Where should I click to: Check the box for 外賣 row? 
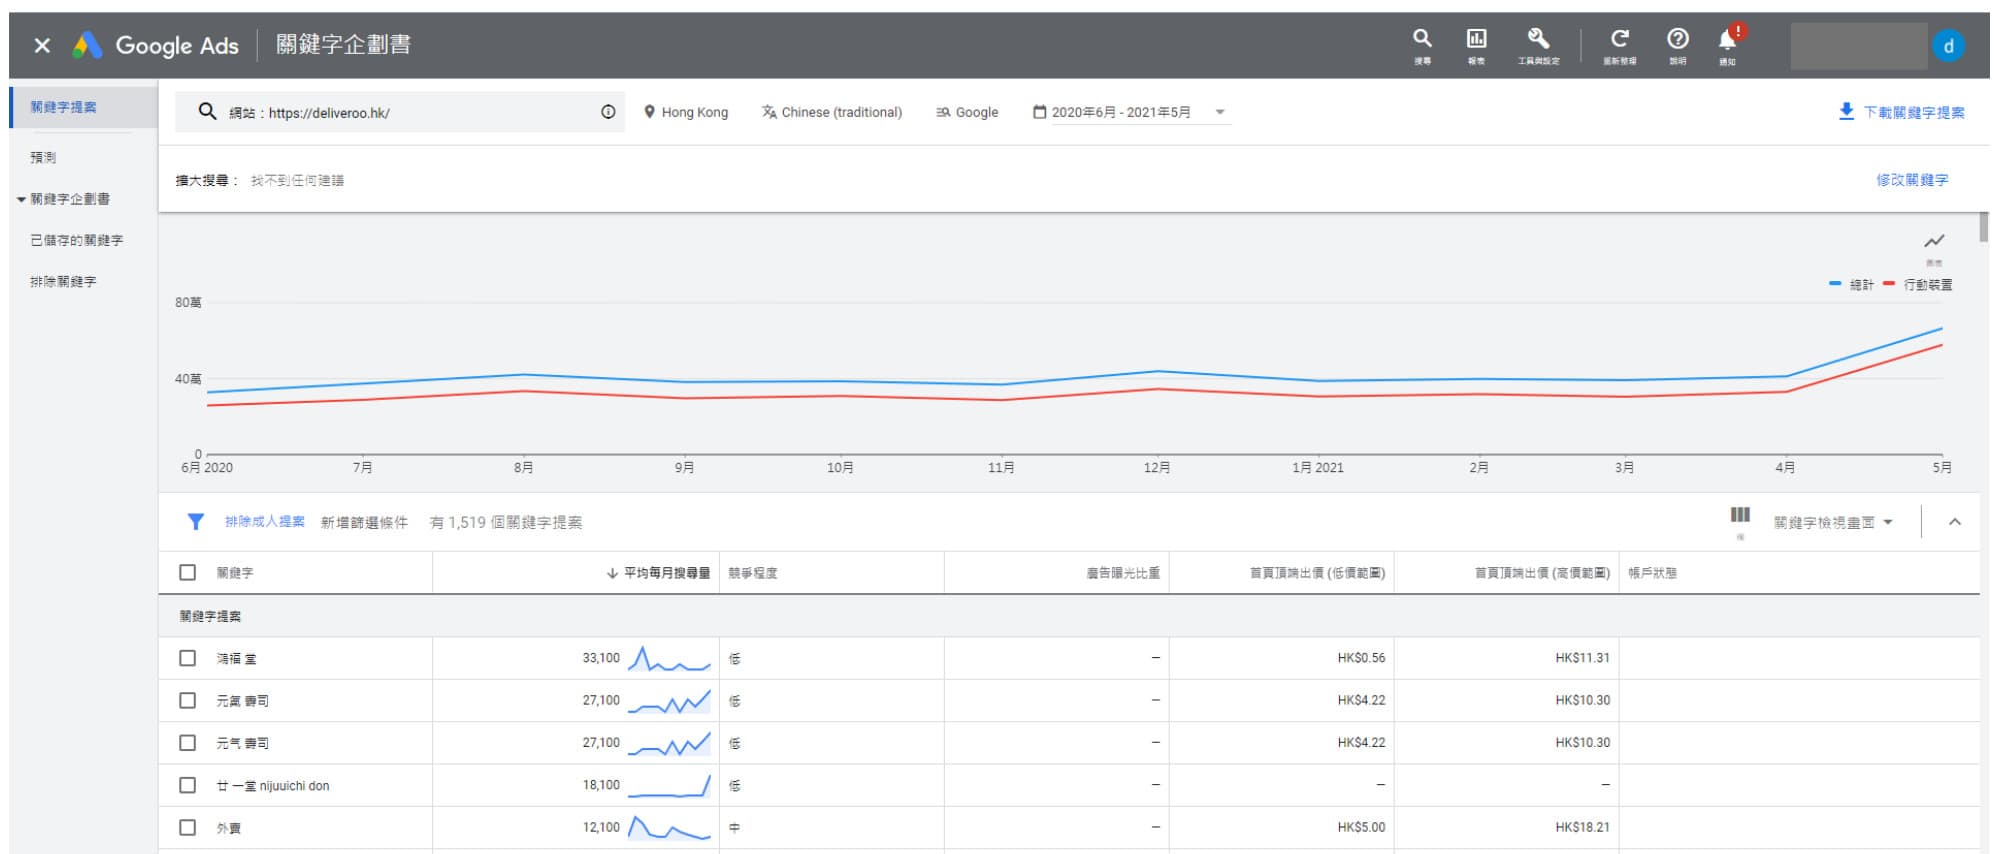click(187, 827)
